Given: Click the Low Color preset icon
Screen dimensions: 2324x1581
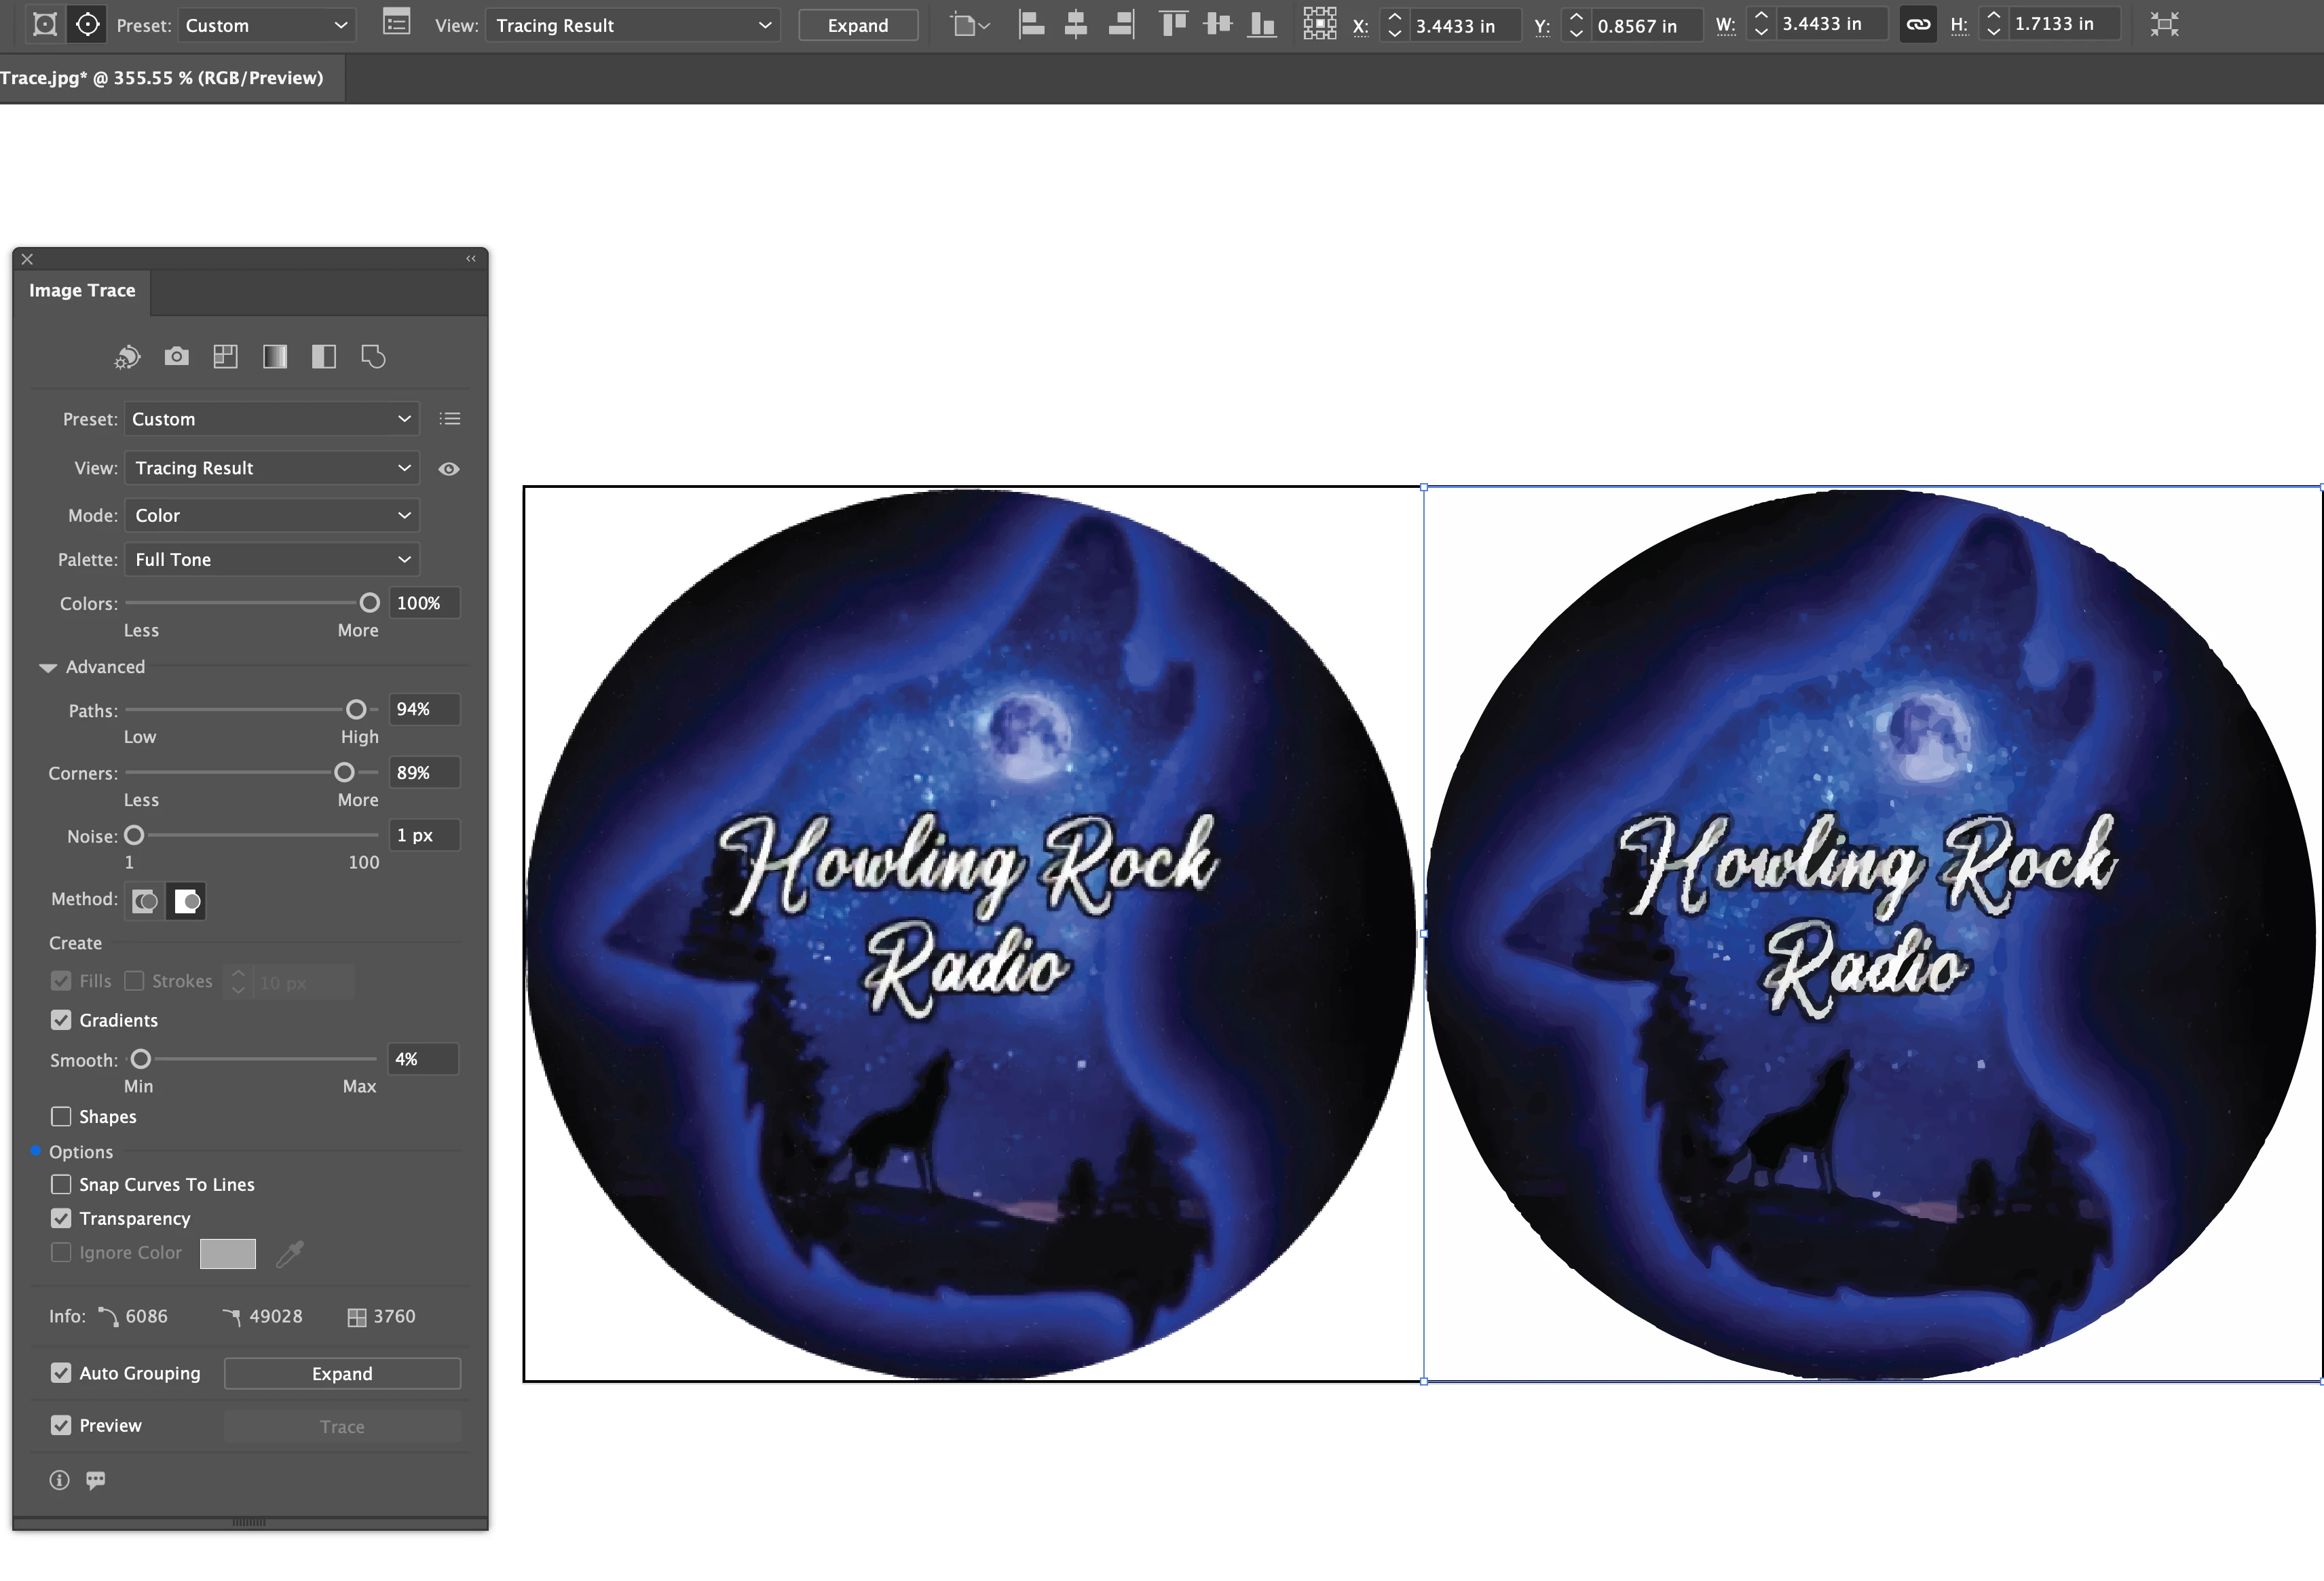Looking at the screenshot, I should [x=226, y=356].
